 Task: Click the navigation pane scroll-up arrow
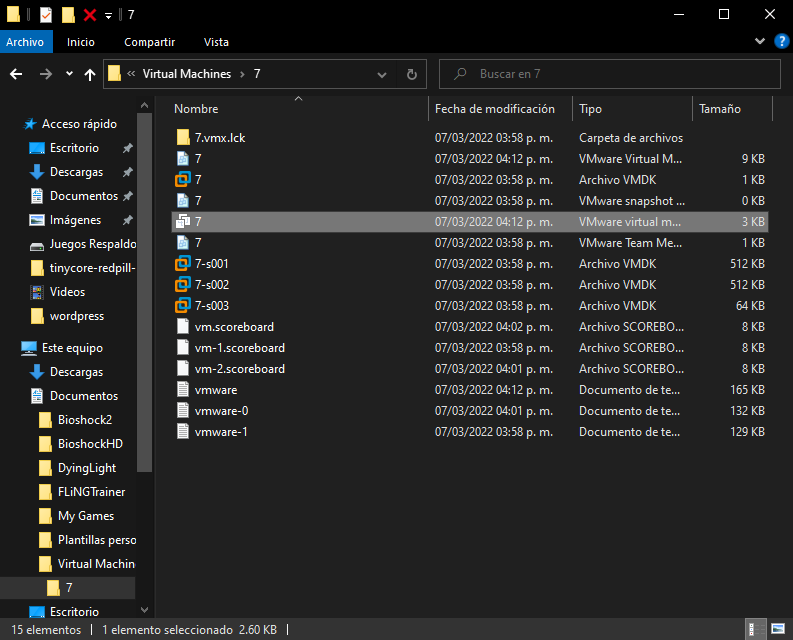(144, 105)
